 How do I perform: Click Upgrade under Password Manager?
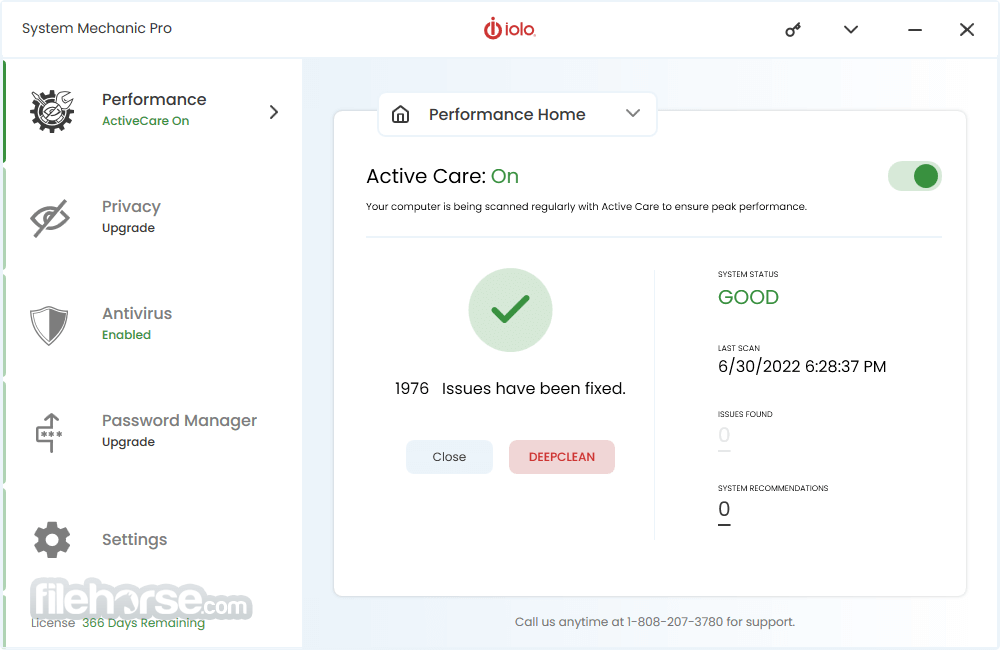[x=128, y=442]
